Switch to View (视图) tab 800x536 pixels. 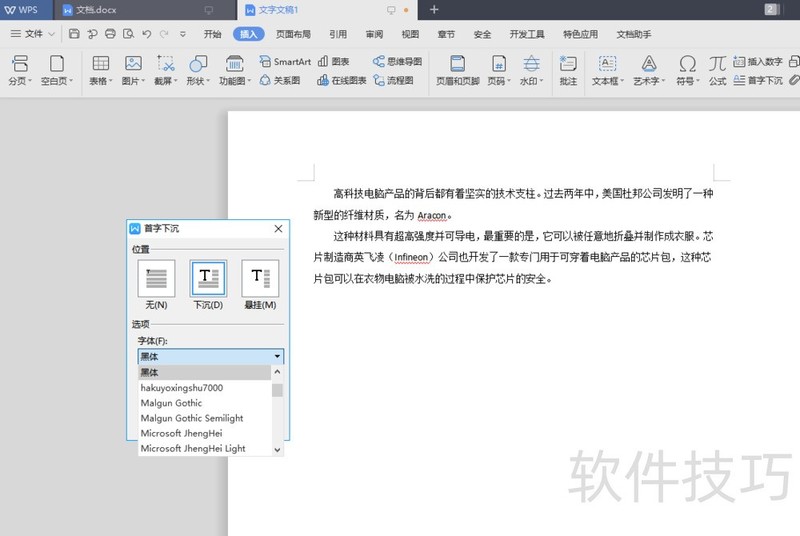[x=410, y=34]
